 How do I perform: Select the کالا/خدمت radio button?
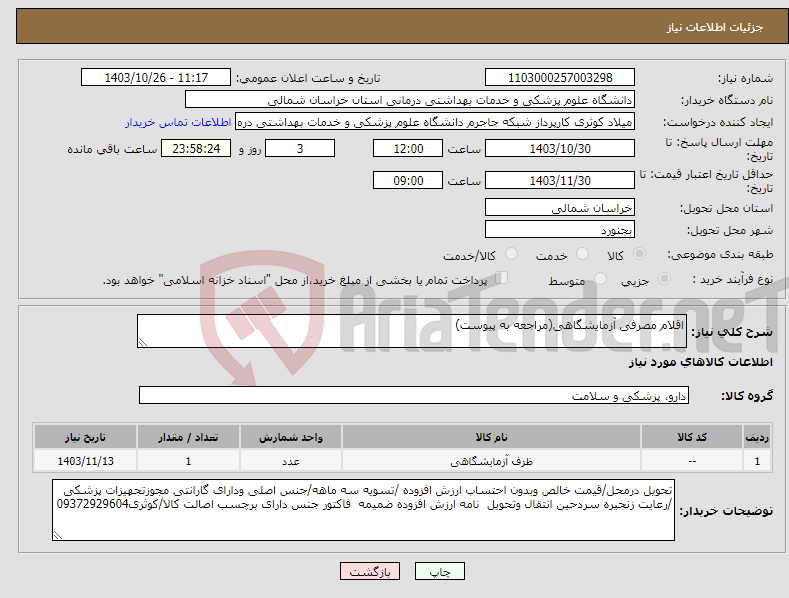[x=511, y=254]
